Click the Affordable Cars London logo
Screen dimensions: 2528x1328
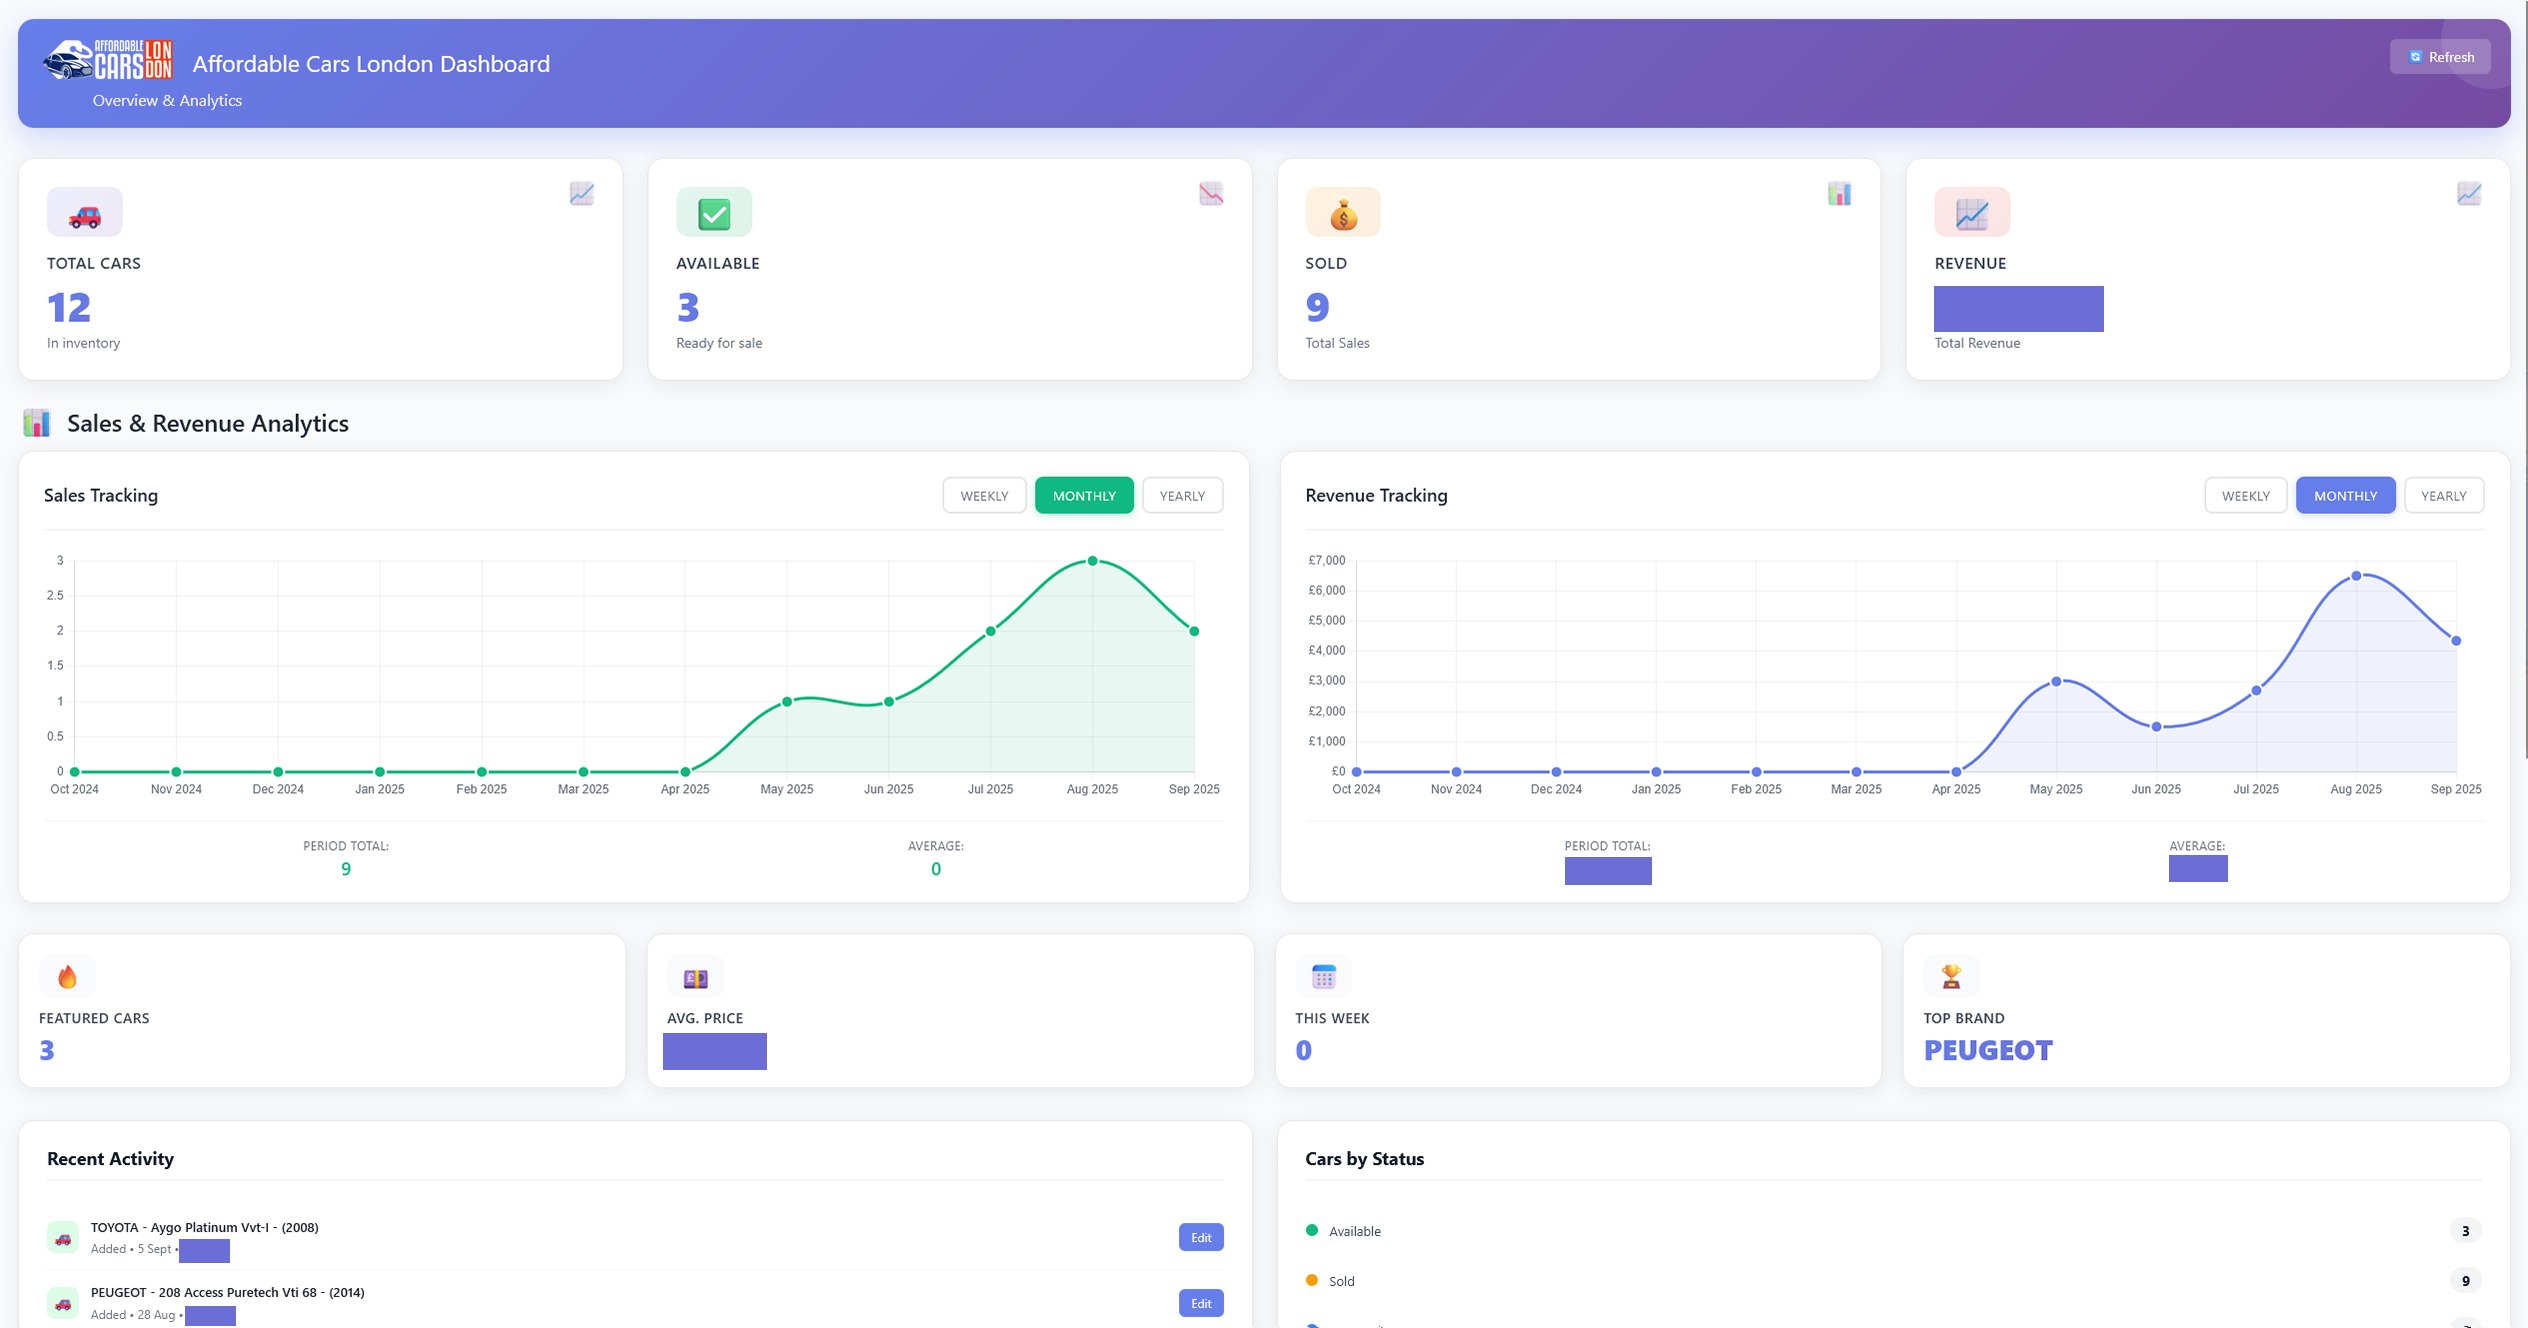[108, 60]
